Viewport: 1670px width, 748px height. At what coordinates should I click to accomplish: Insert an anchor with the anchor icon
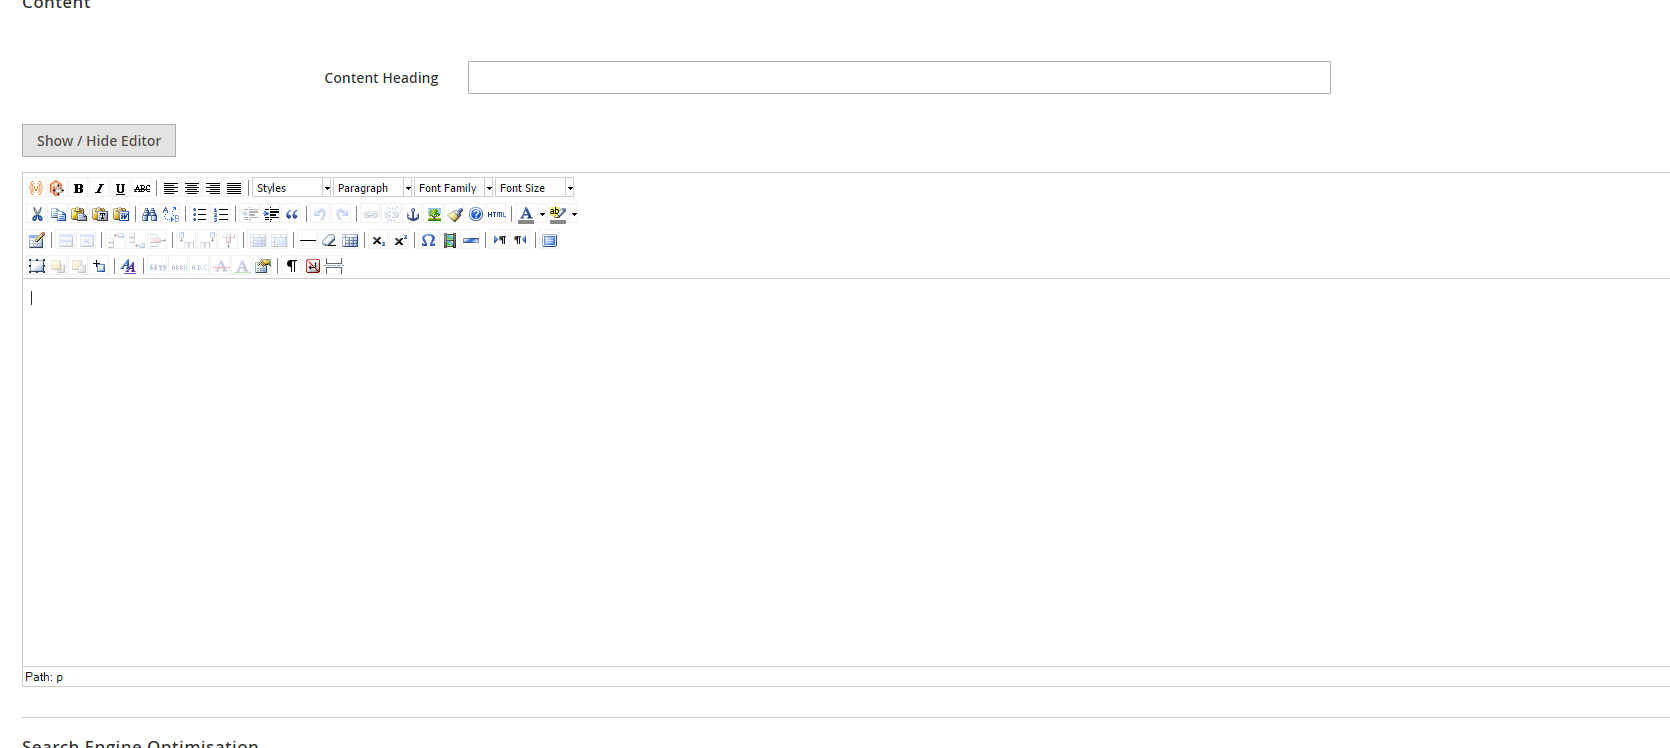[413, 214]
